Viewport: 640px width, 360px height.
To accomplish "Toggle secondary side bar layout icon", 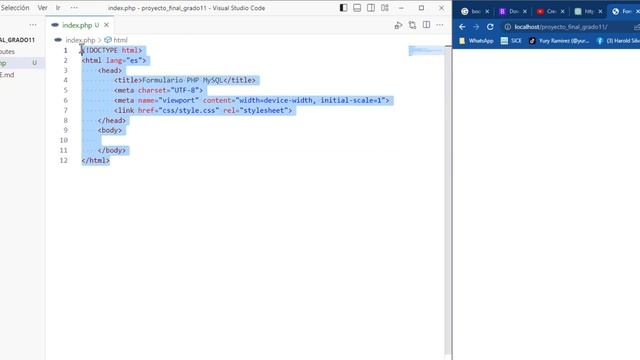I will click(x=371, y=8).
